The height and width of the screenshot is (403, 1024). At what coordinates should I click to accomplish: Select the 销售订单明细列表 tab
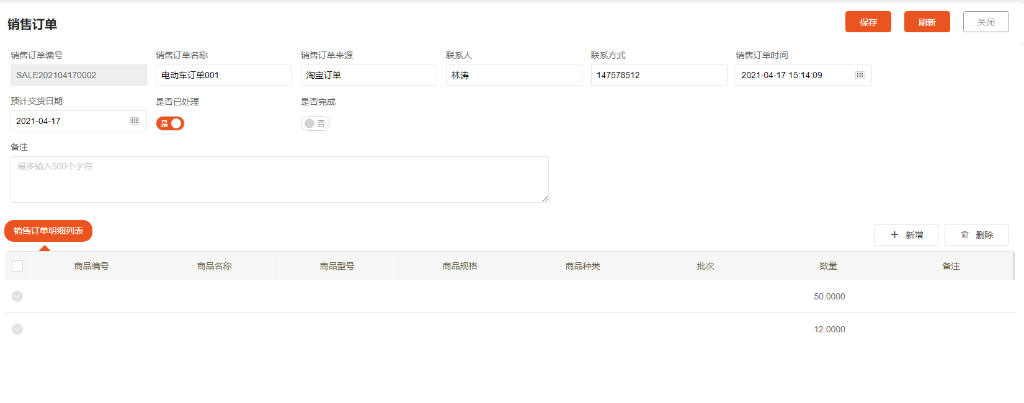49,231
